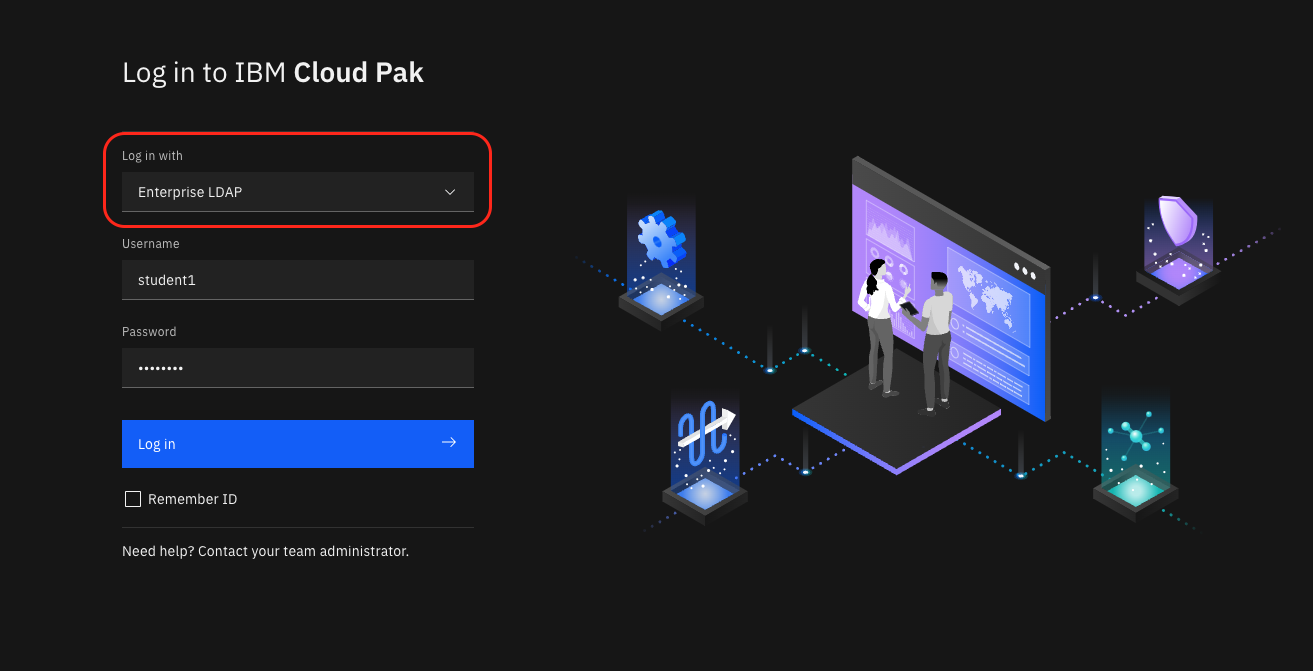Click the "Log in with" field label
Image resolution: width=1313 pixels, height=671 pixels.
152,156
